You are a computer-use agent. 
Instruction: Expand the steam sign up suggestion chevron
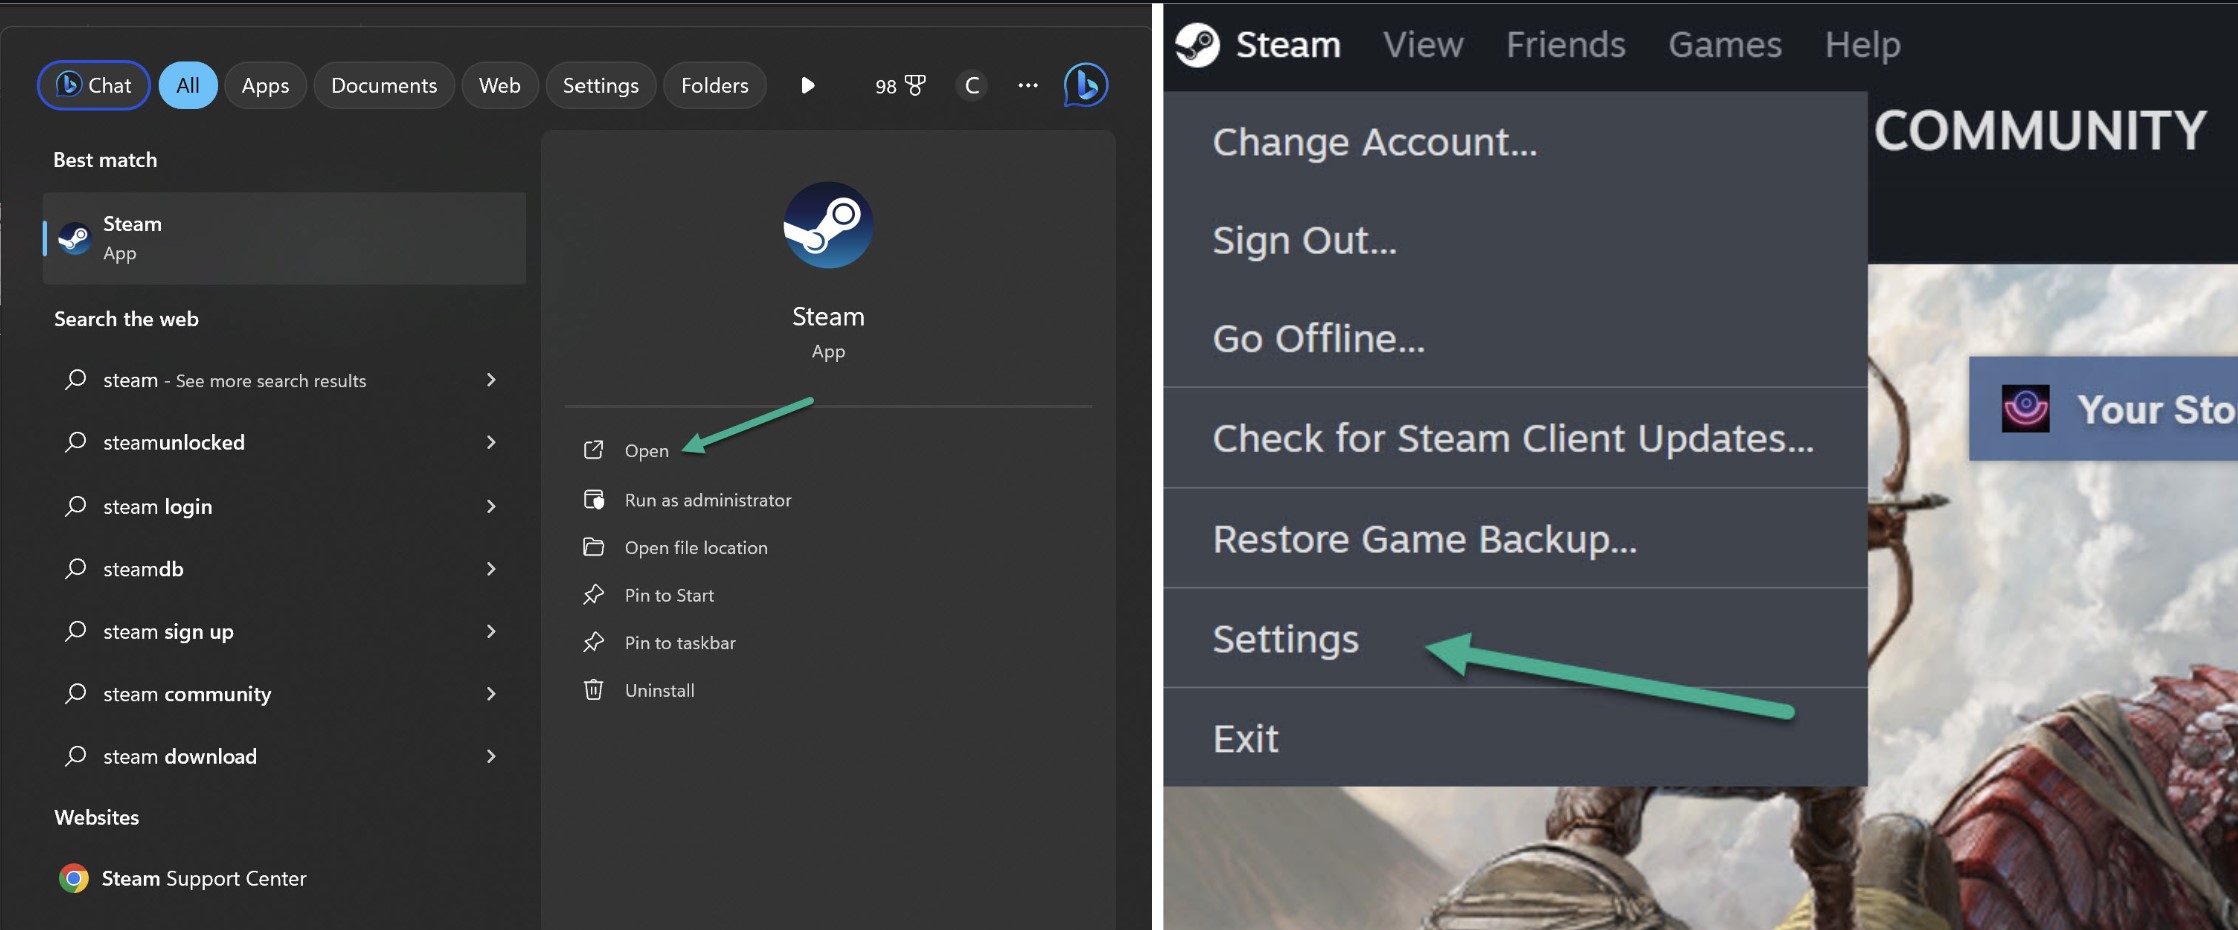click(x=490, y=631)
